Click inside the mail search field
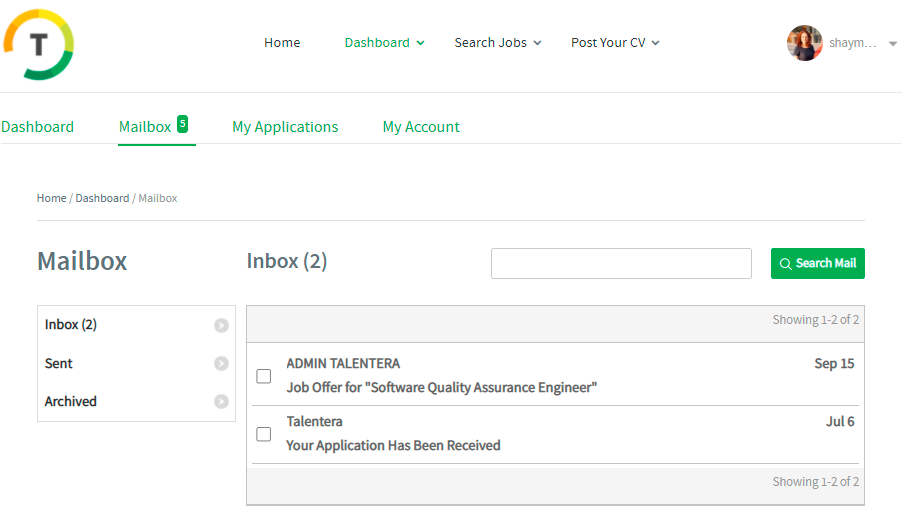The width and height of the screenshot is (902, 509). pos(621,264)
